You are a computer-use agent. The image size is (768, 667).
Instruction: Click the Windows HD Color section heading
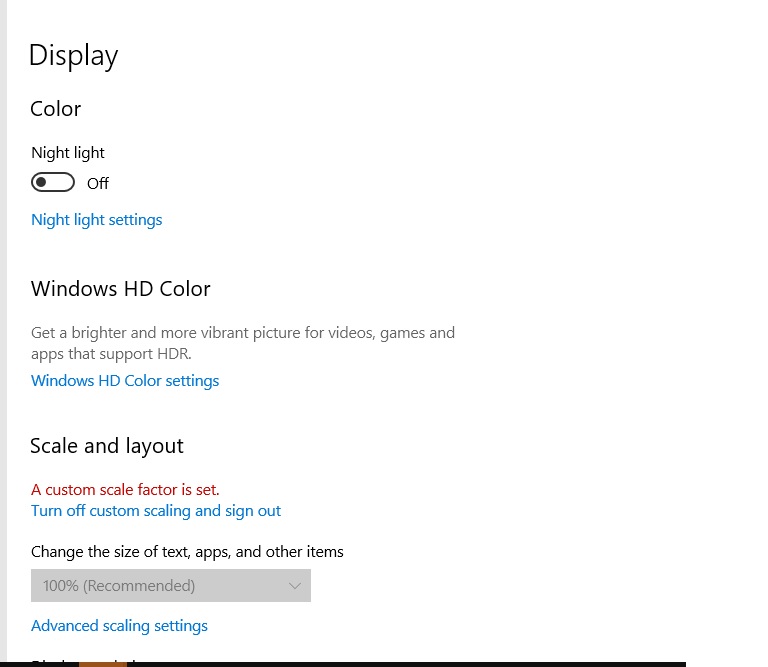121,289
